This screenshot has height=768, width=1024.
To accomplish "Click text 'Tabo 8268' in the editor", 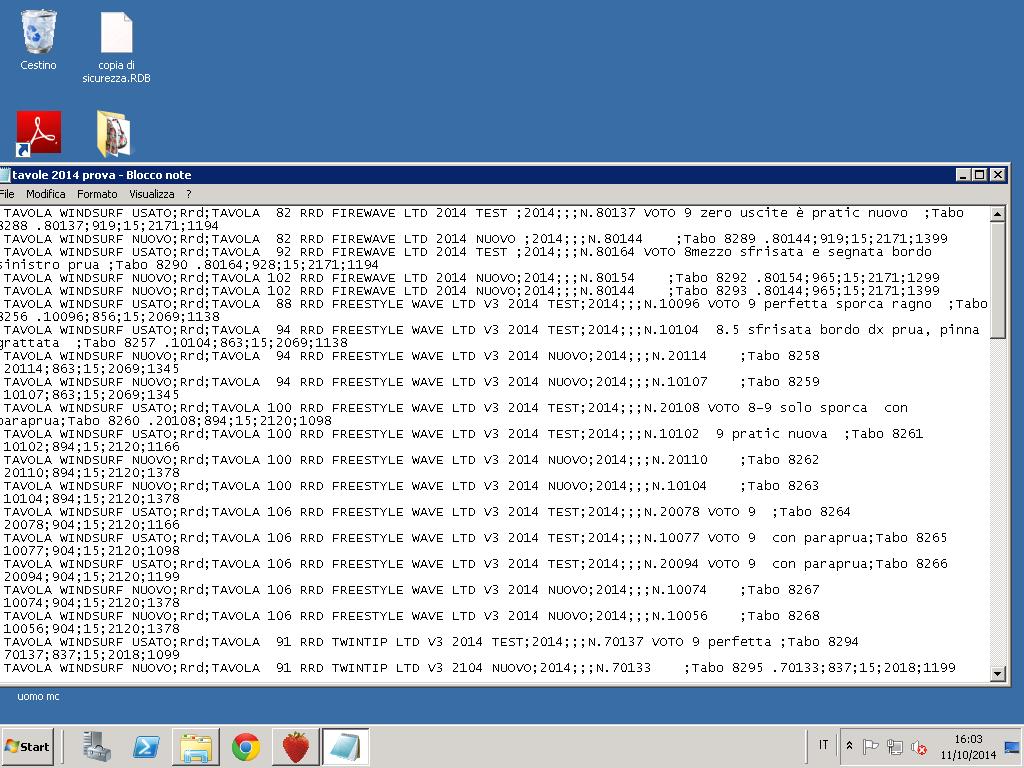I will 784,616.
